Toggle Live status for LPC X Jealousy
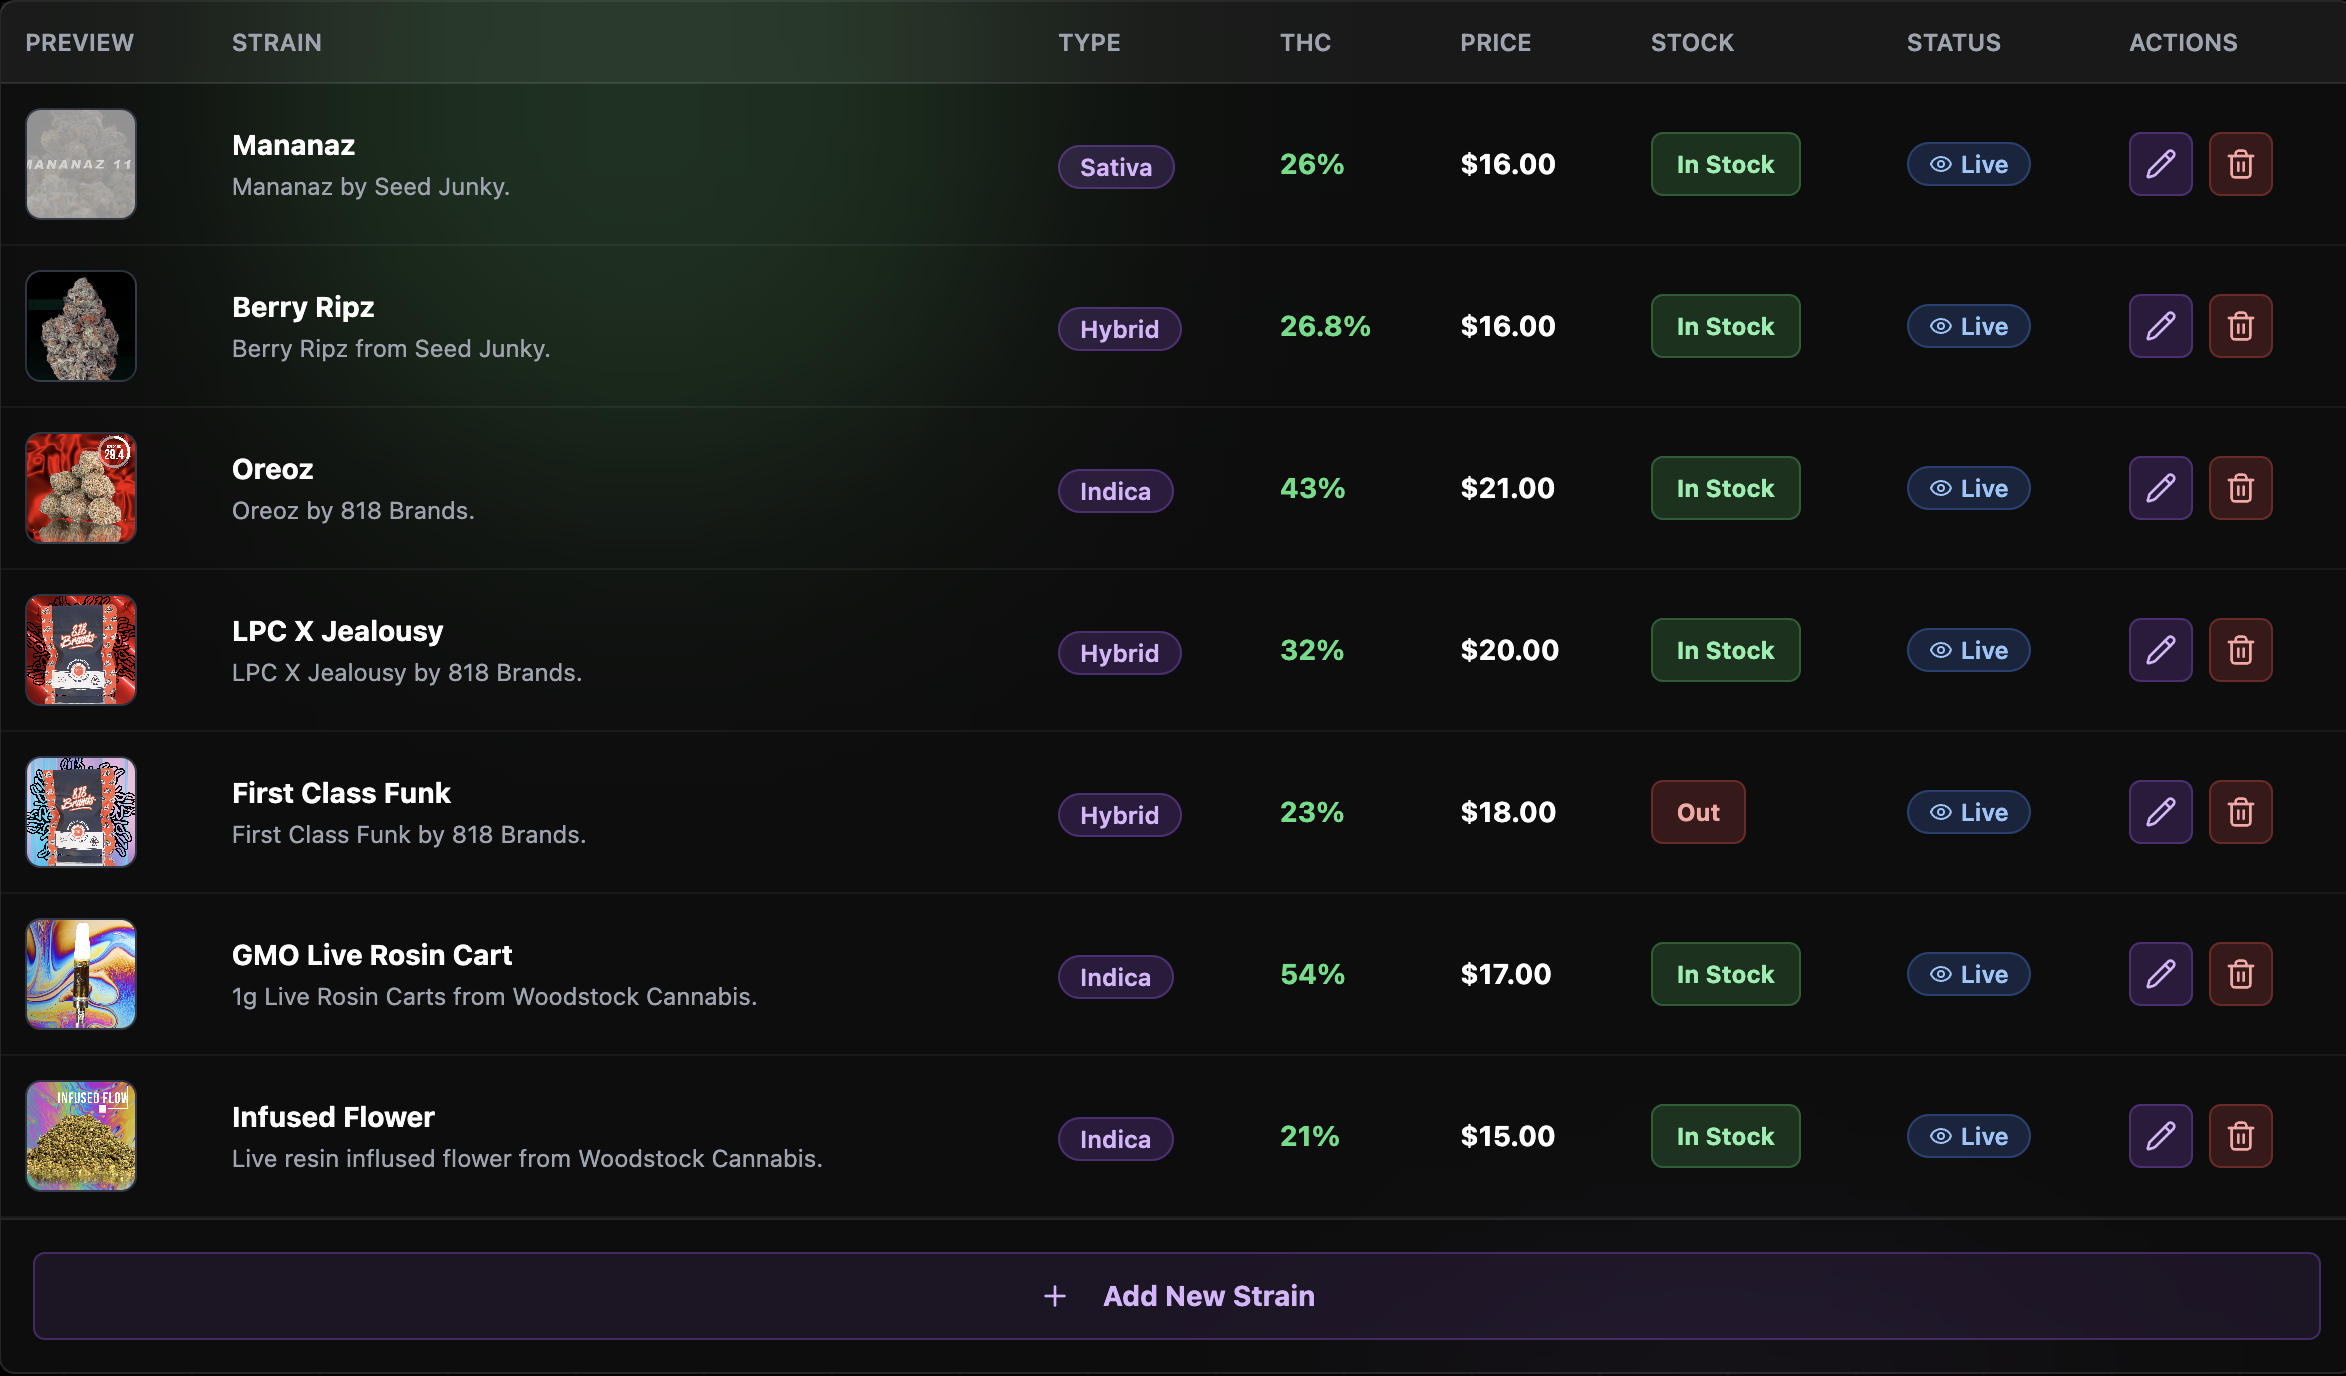The width and height of the screenshot is (2346, 1376). 1968,650
